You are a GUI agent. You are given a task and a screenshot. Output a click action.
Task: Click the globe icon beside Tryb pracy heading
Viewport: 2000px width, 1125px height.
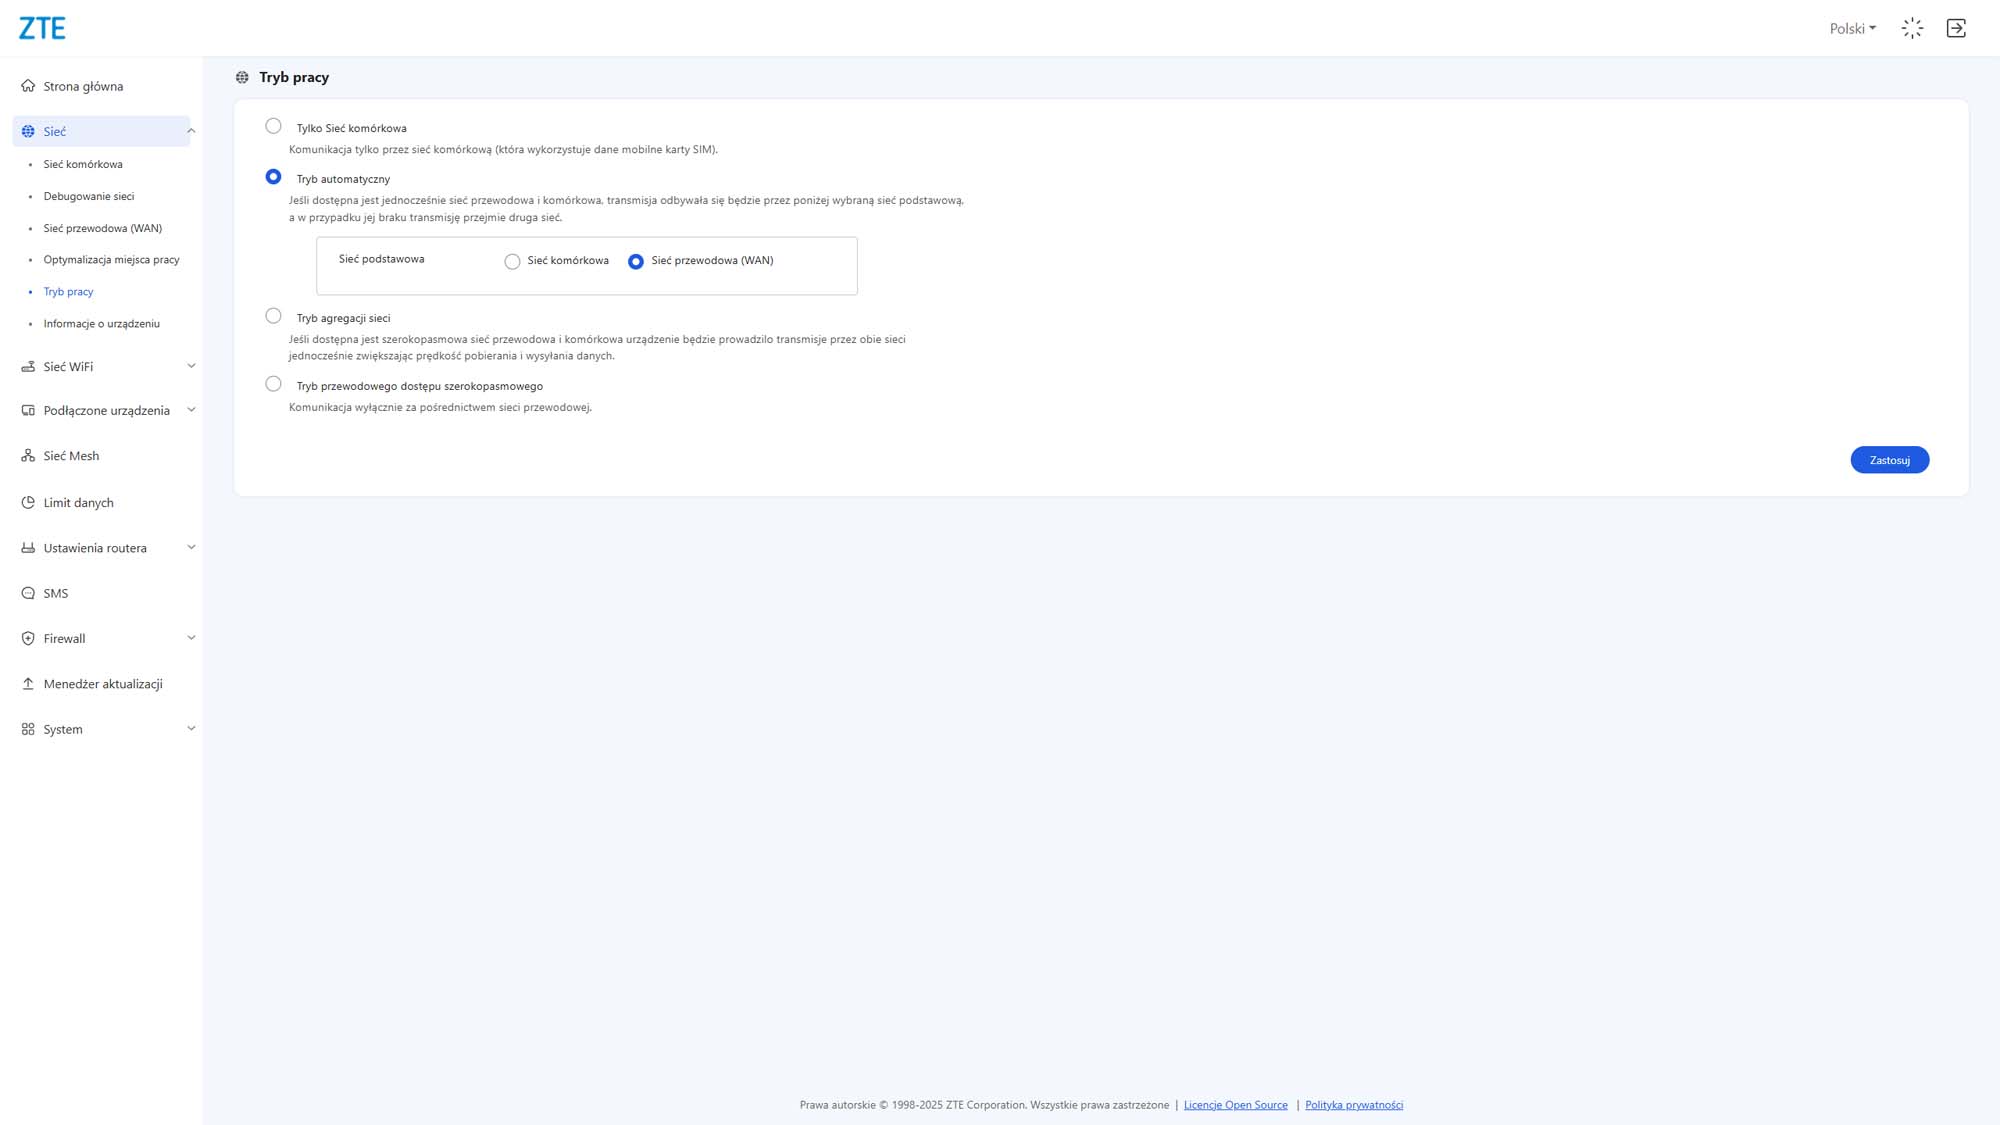242,77
